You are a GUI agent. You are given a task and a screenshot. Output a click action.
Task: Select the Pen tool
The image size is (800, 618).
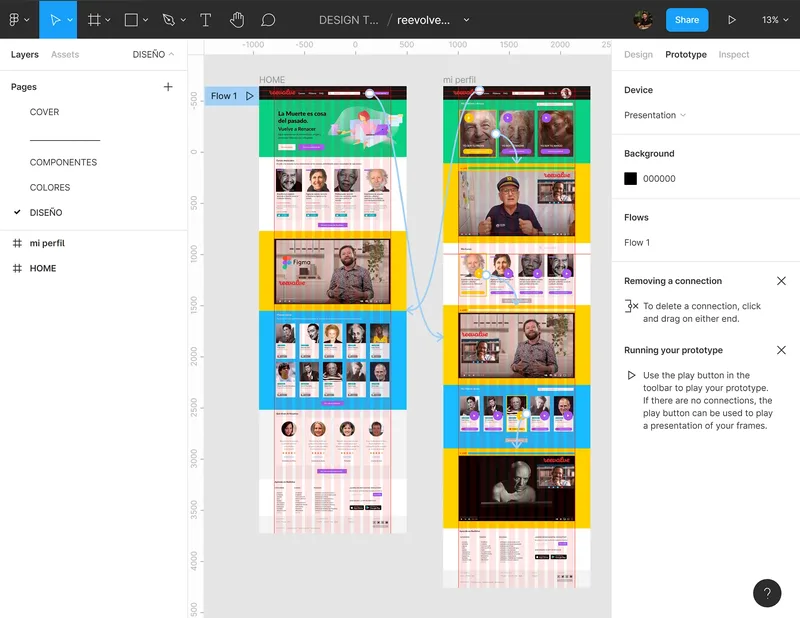click(168, 20)
